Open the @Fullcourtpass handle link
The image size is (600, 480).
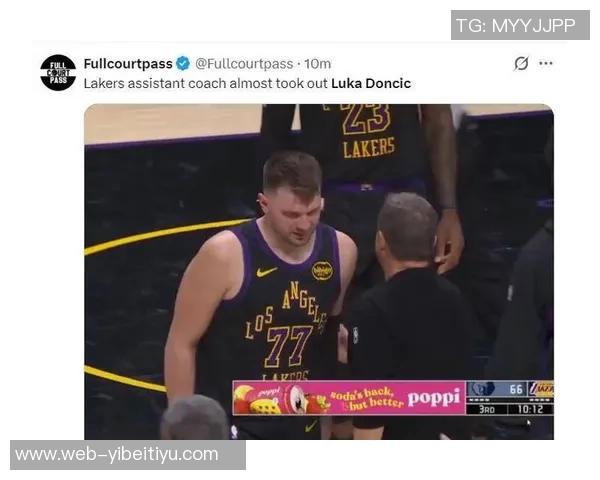[x=244, y=64]
